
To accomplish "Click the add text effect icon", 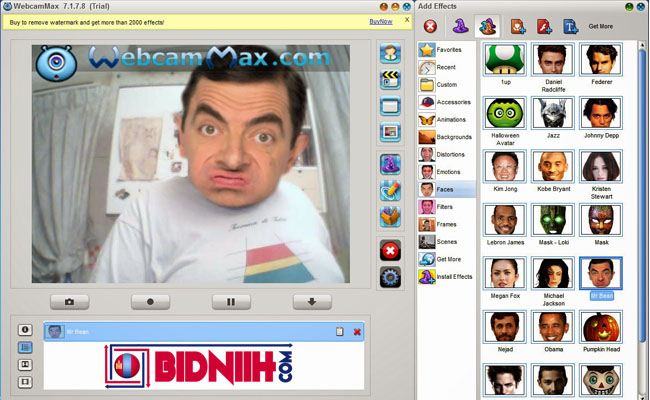I will coord(570,27).
